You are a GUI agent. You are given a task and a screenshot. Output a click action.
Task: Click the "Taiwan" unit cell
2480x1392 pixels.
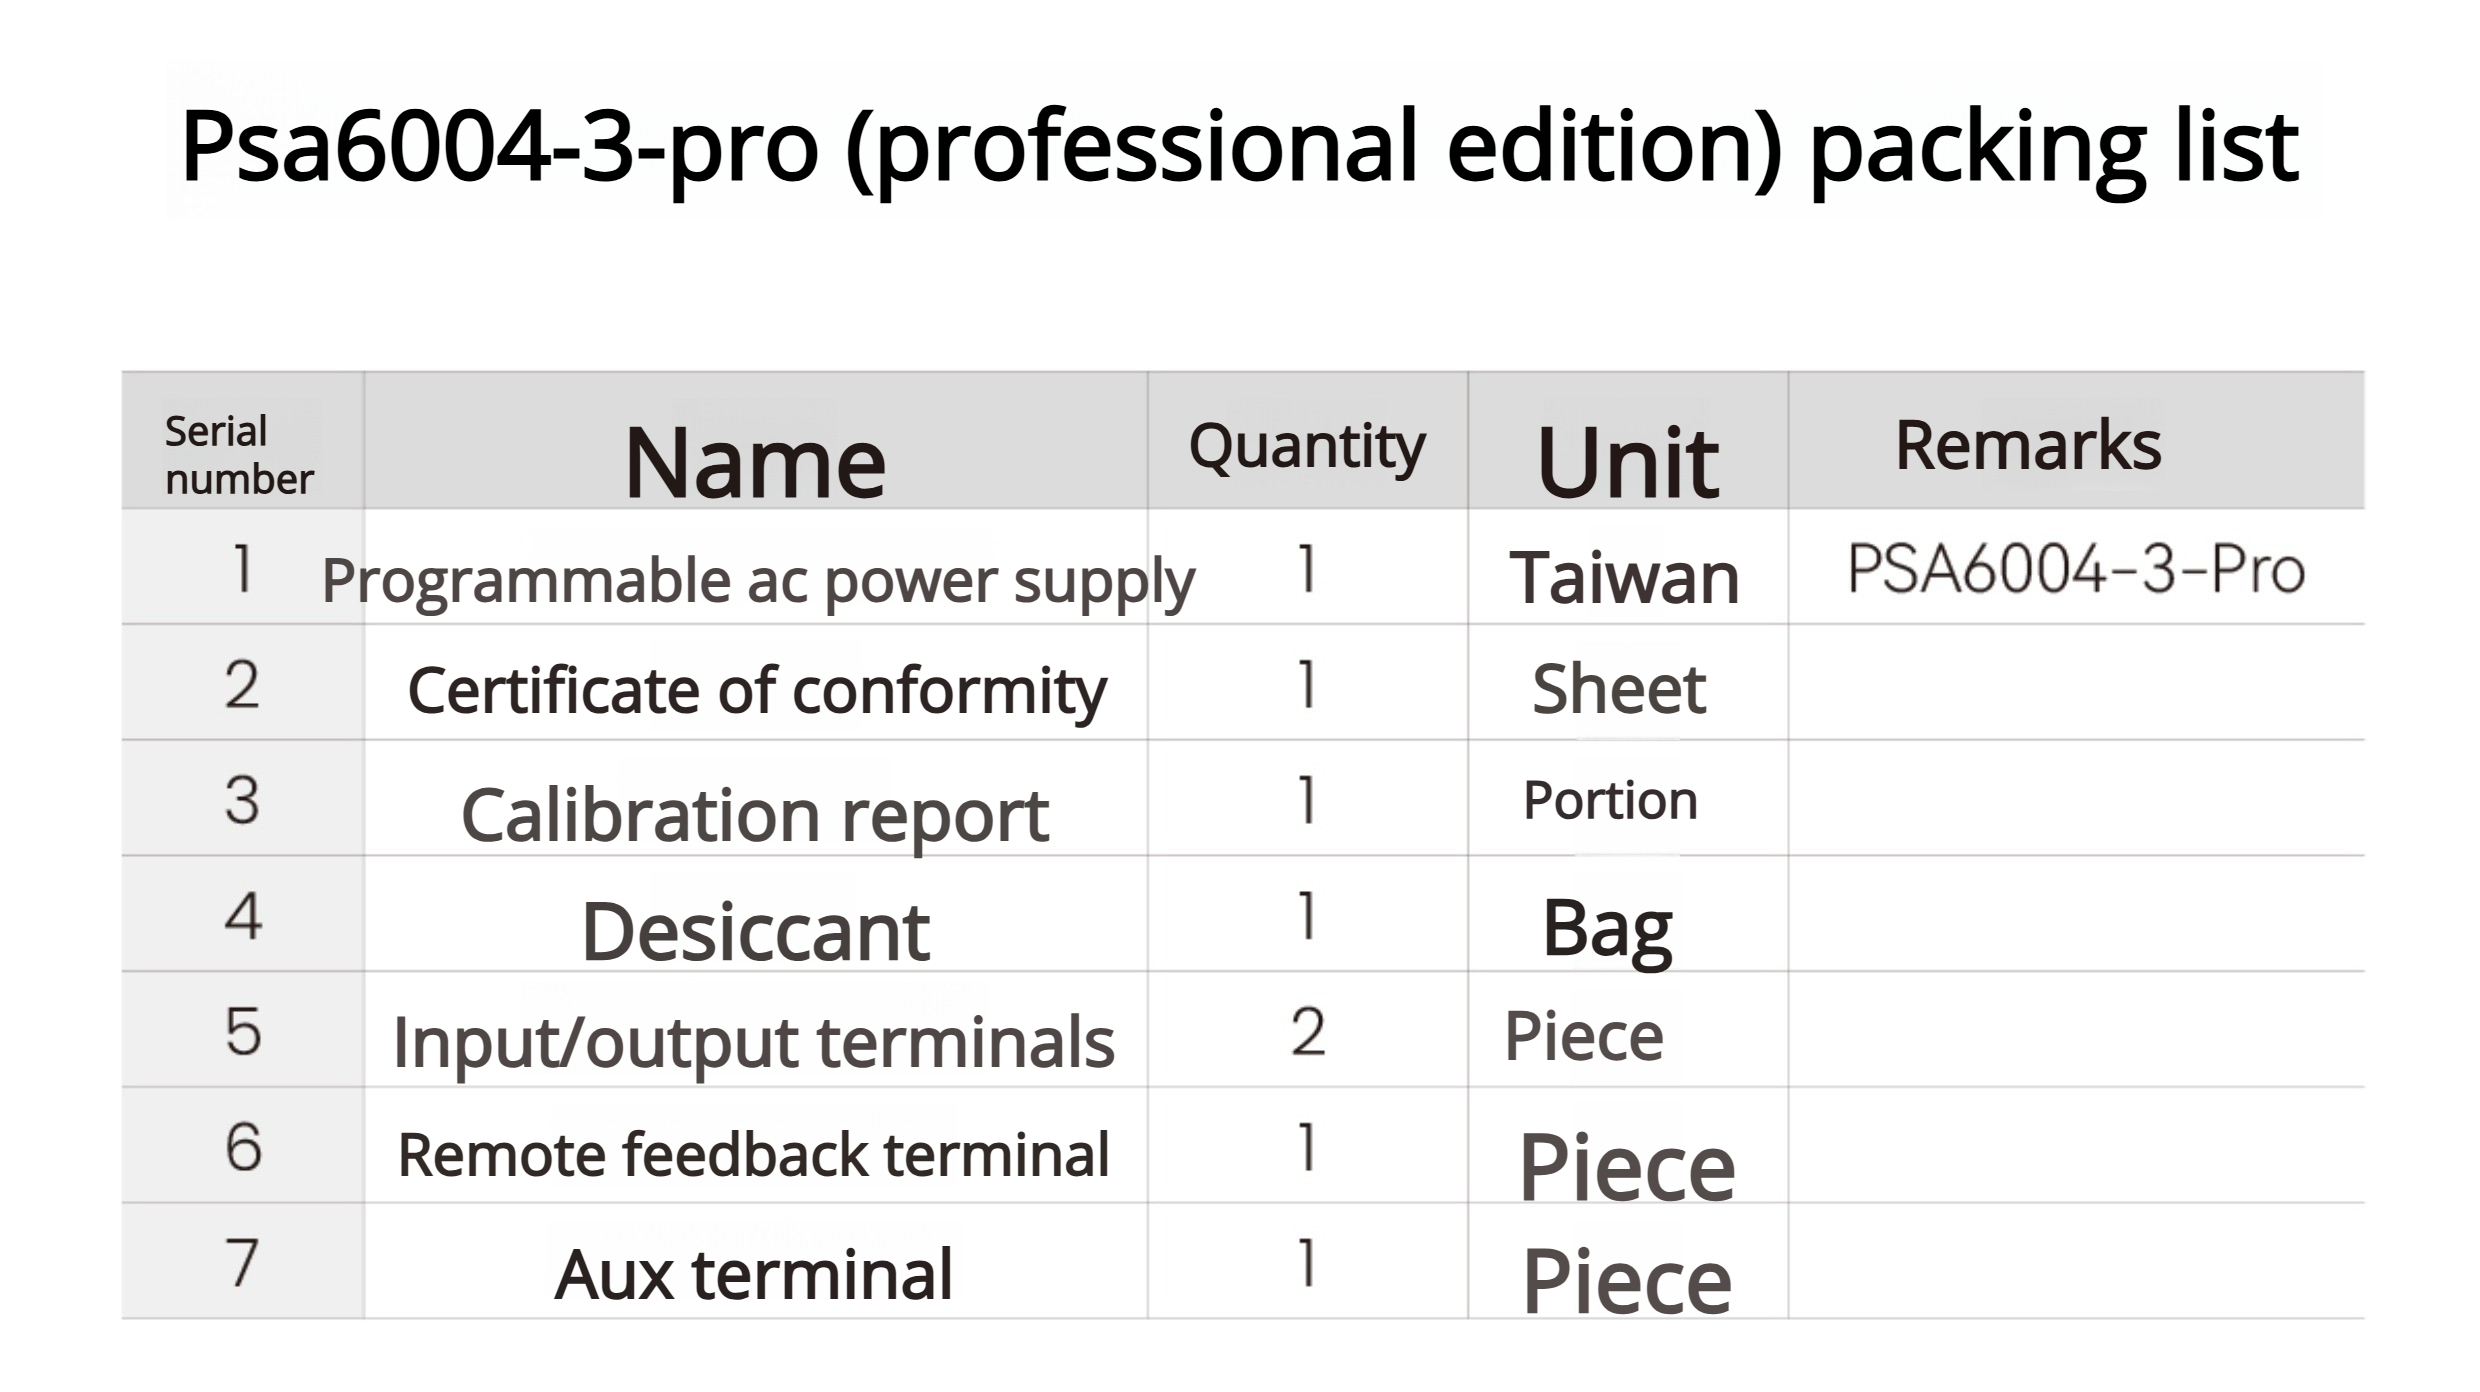tap(1625, 578)
